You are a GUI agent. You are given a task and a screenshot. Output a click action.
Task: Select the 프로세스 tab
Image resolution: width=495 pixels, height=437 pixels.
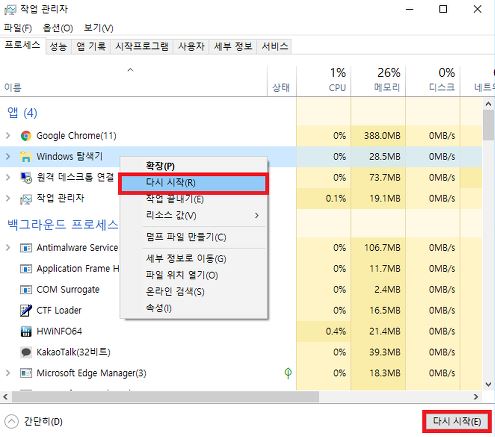coord(22,45)
